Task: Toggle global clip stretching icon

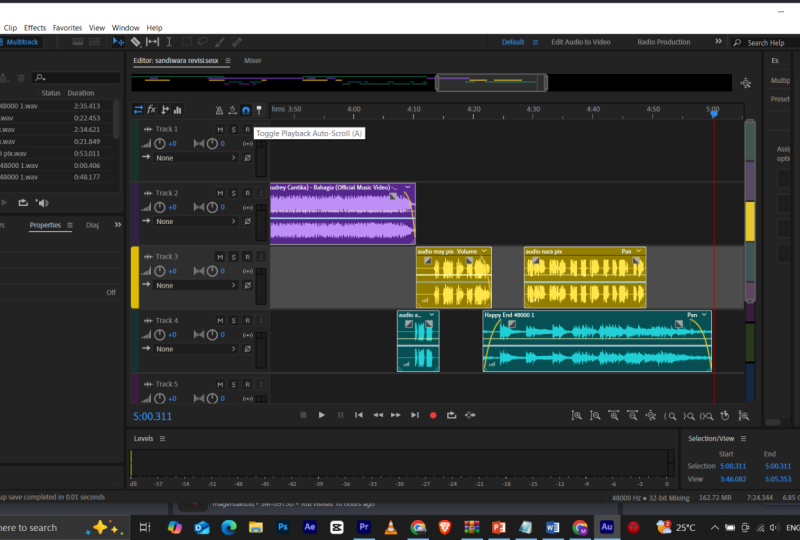Action: 232,110
